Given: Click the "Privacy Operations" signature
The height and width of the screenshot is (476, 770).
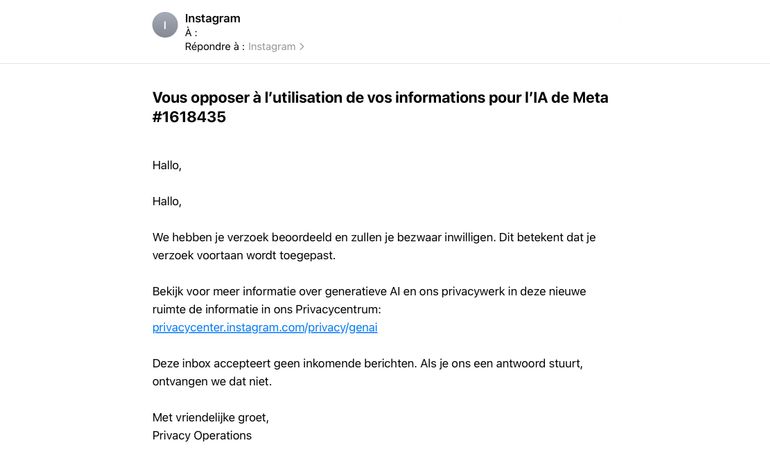Looking at the screenshot, I should 202,435.
